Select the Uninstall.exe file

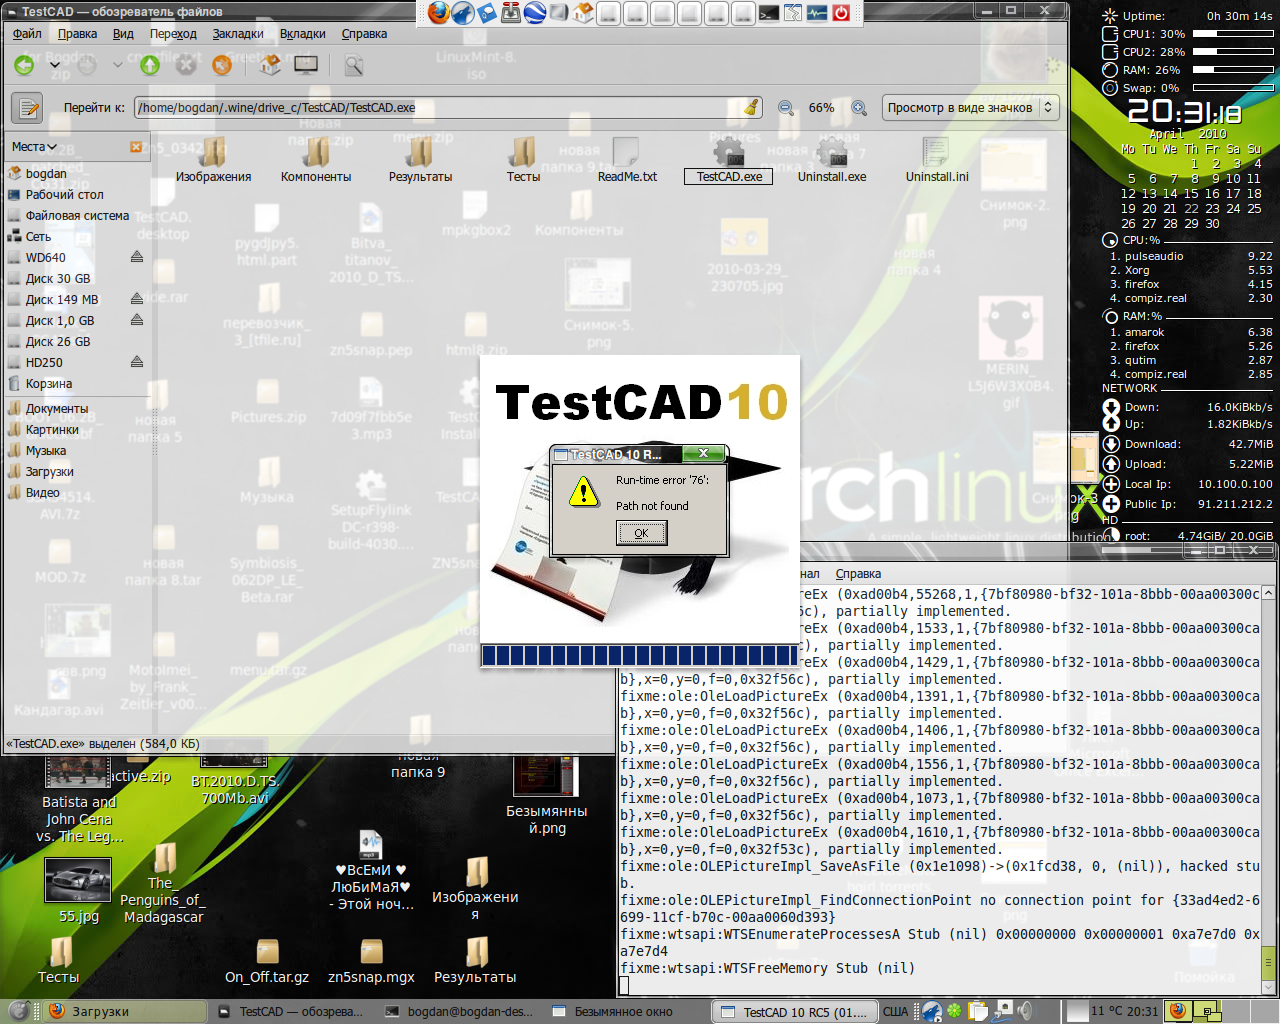(x=832, y=161)
